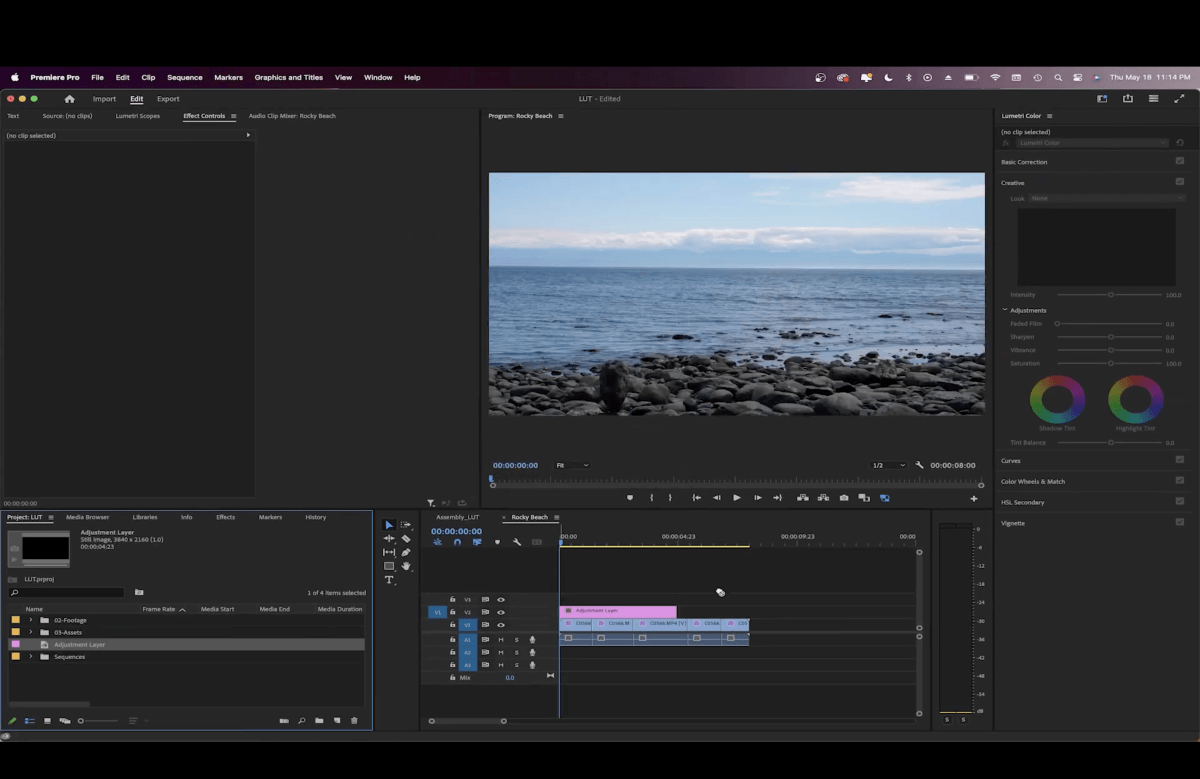
Task: Click Go to In button
Action: coord(697,498)
